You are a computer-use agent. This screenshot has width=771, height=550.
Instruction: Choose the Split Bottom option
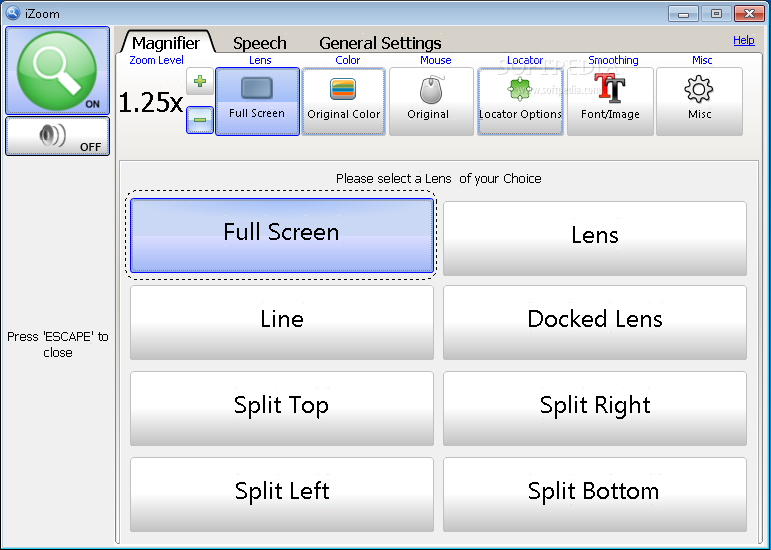click(594, 494)
